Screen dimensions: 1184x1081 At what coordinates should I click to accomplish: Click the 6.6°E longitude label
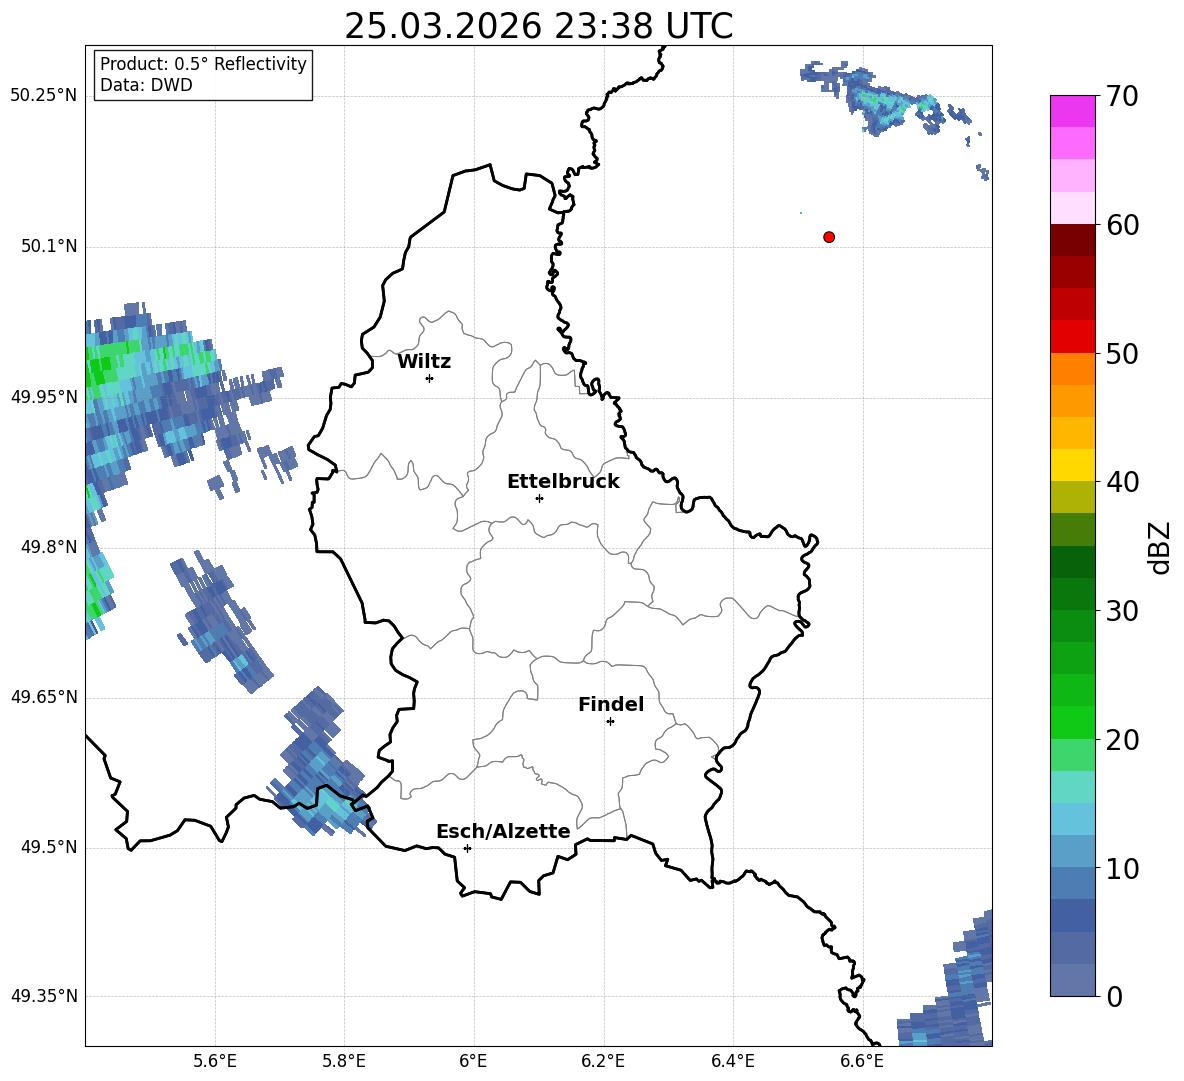[x=862, y=1061]
